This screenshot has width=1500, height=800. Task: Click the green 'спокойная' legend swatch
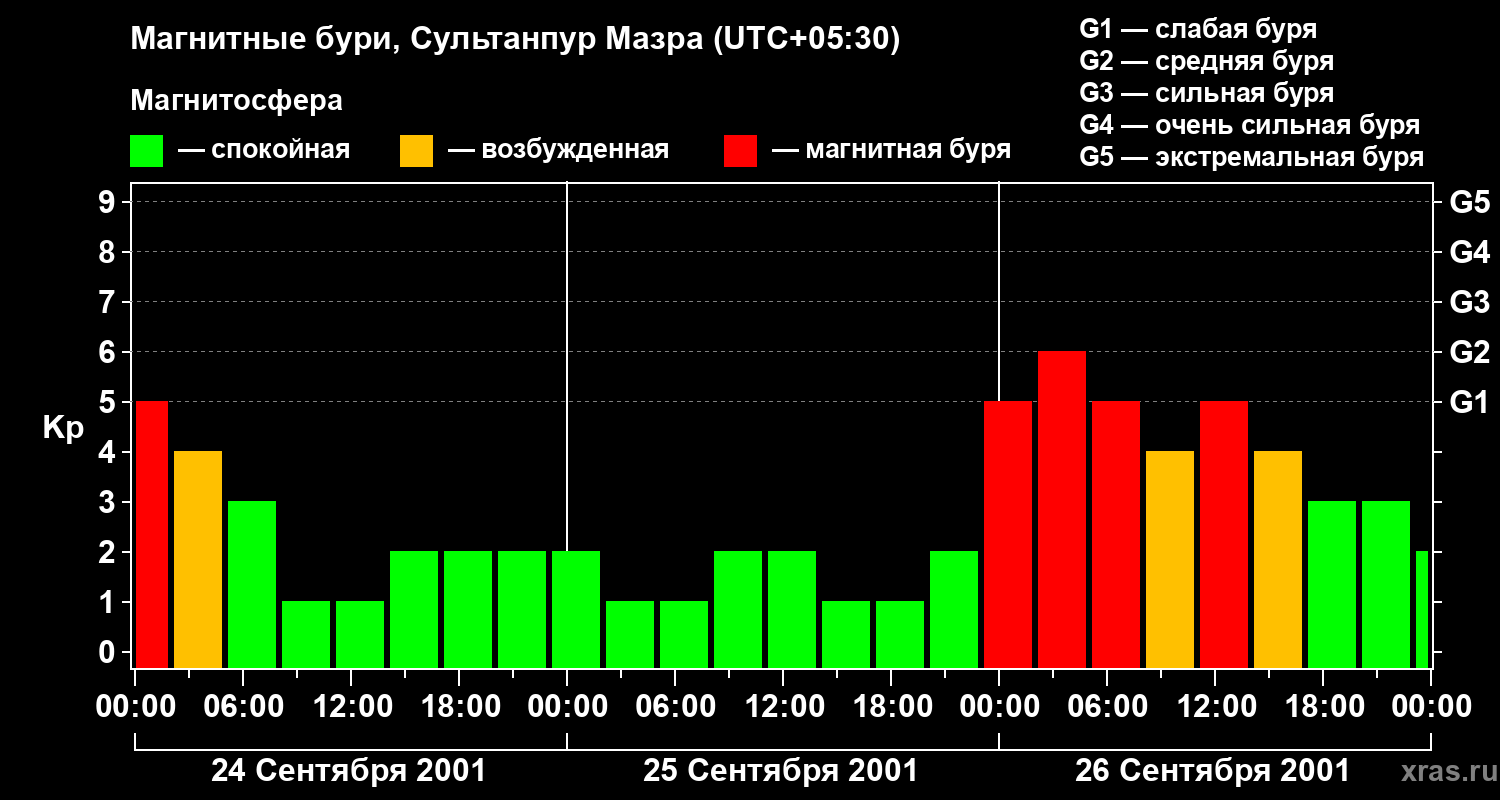(147, 151)
